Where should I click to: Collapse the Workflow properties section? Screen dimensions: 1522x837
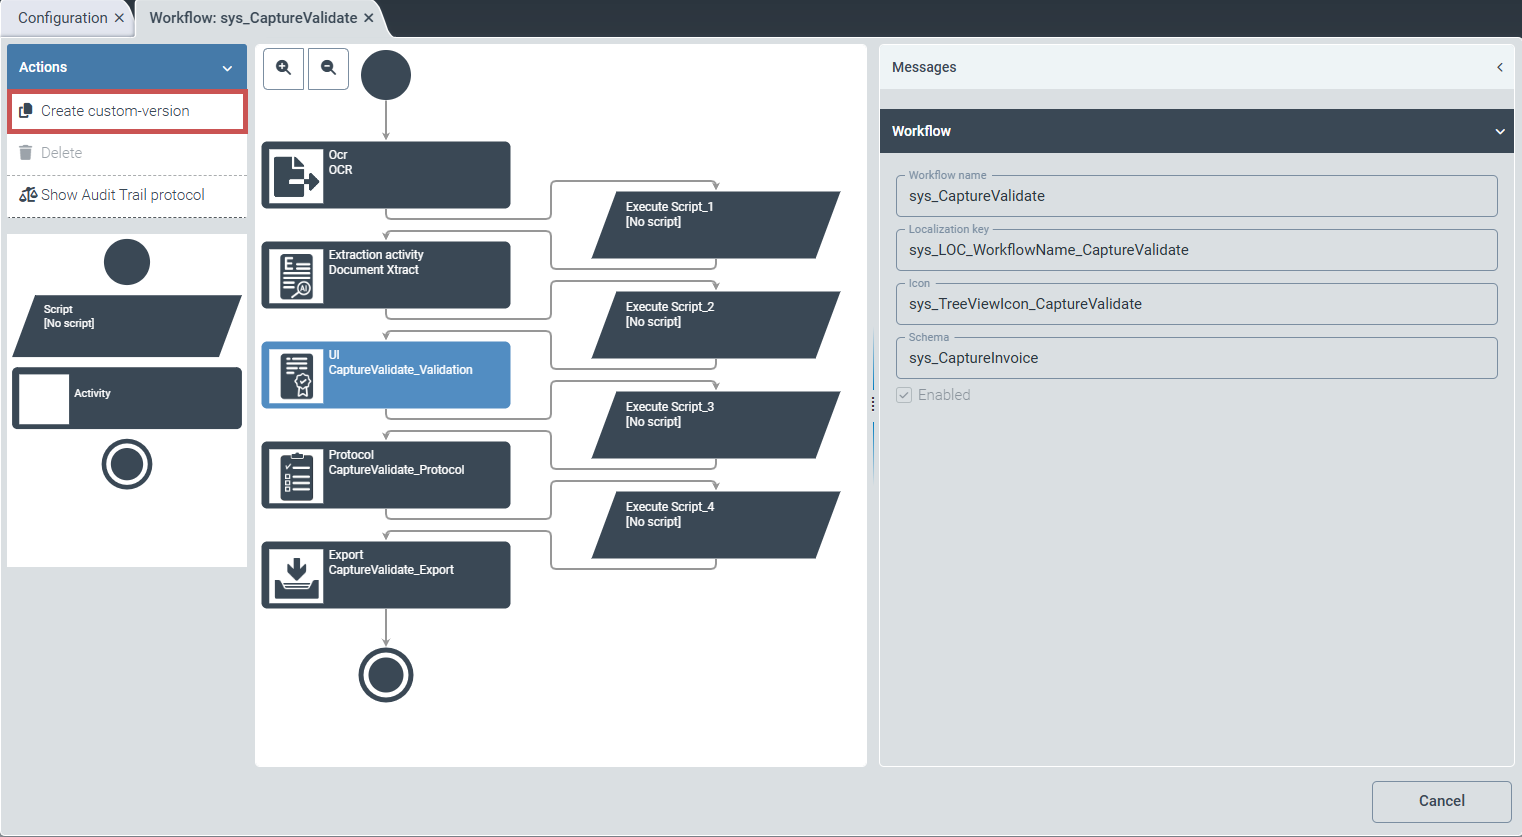1498,131
